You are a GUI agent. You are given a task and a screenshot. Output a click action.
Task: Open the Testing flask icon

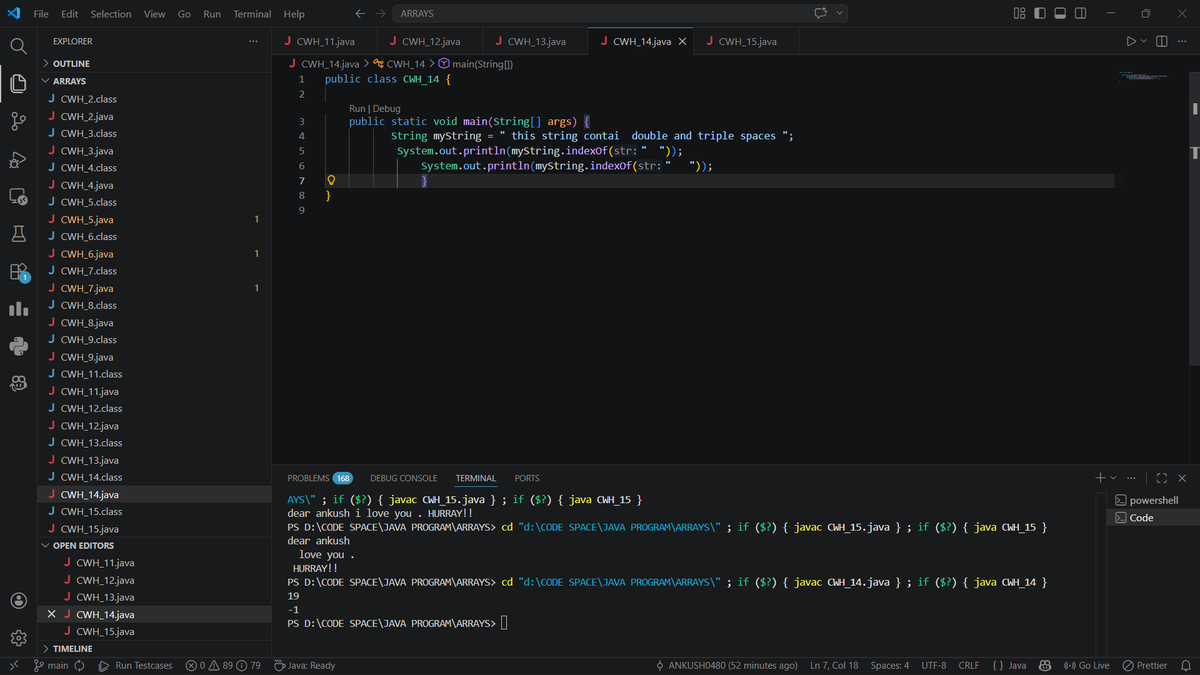pyautogui.click(x=18, y=234)
